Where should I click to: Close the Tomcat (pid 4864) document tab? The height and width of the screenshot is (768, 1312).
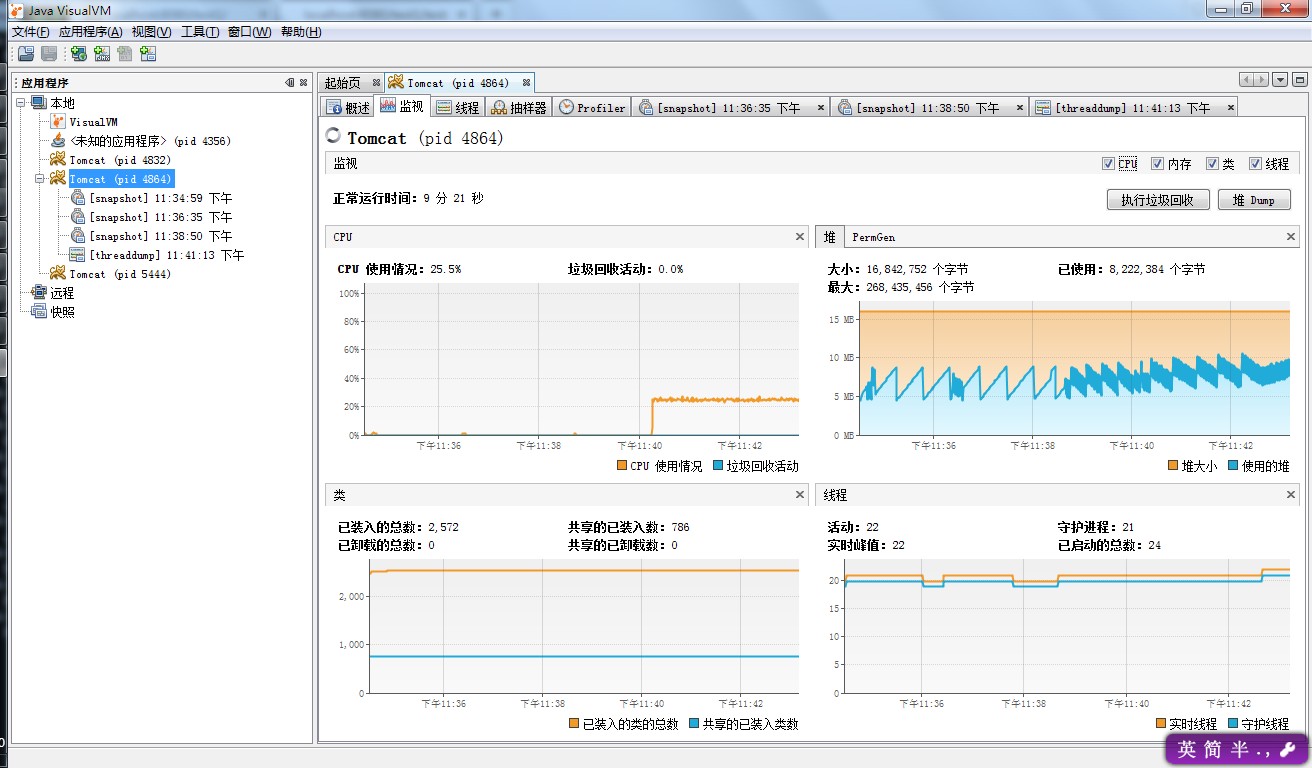click(525, 83)
